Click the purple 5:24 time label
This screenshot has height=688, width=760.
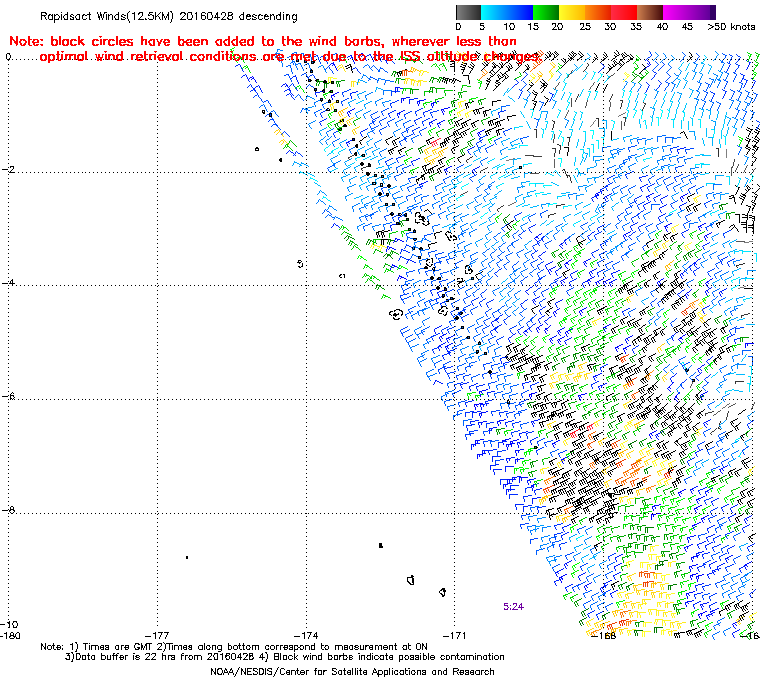pos(513,606)
